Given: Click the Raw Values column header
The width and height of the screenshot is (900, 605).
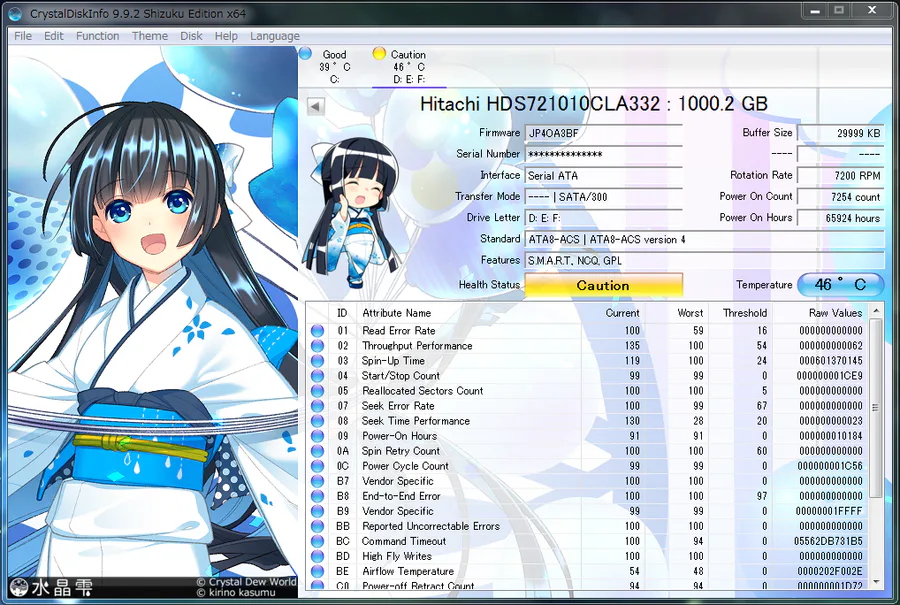Looking at the screenshot, I should pyautogui.click(x=835, y=313).
